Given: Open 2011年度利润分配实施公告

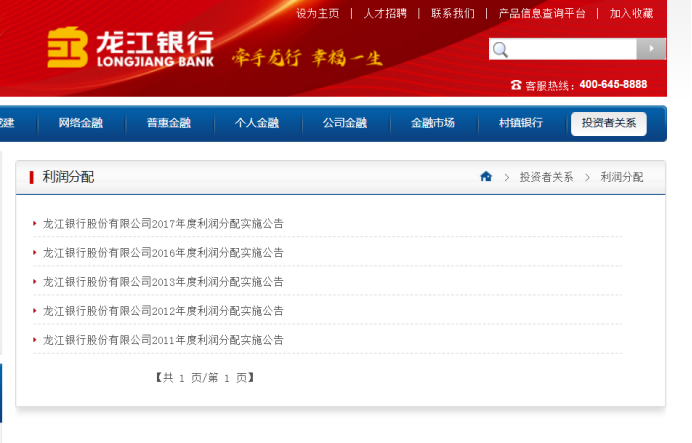Looking at the screenshot, I should (x=163, y=340).
